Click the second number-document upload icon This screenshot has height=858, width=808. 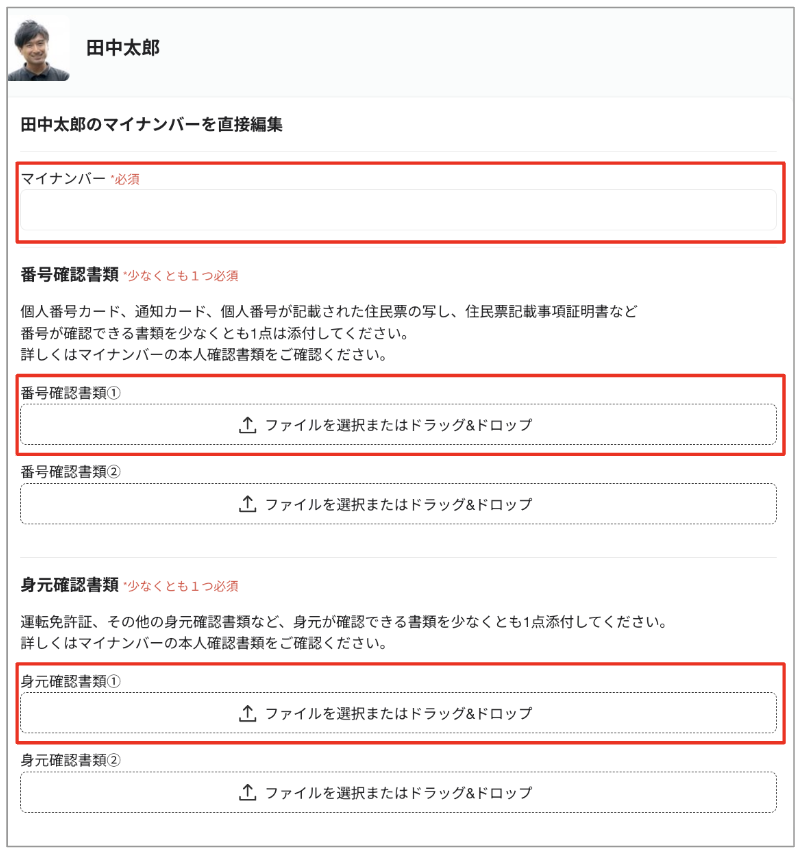247,504
